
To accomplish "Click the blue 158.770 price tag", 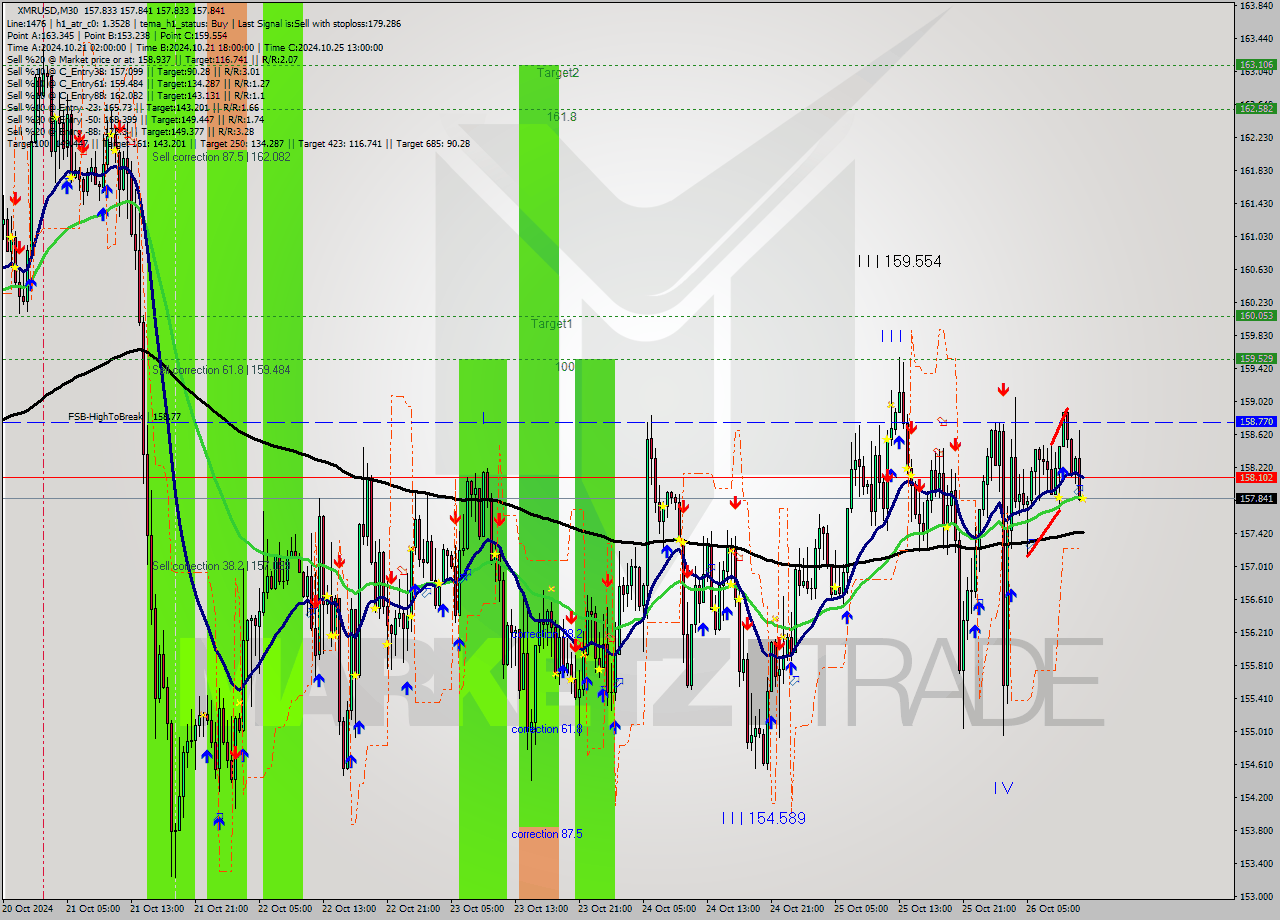I will (1256, 422).
